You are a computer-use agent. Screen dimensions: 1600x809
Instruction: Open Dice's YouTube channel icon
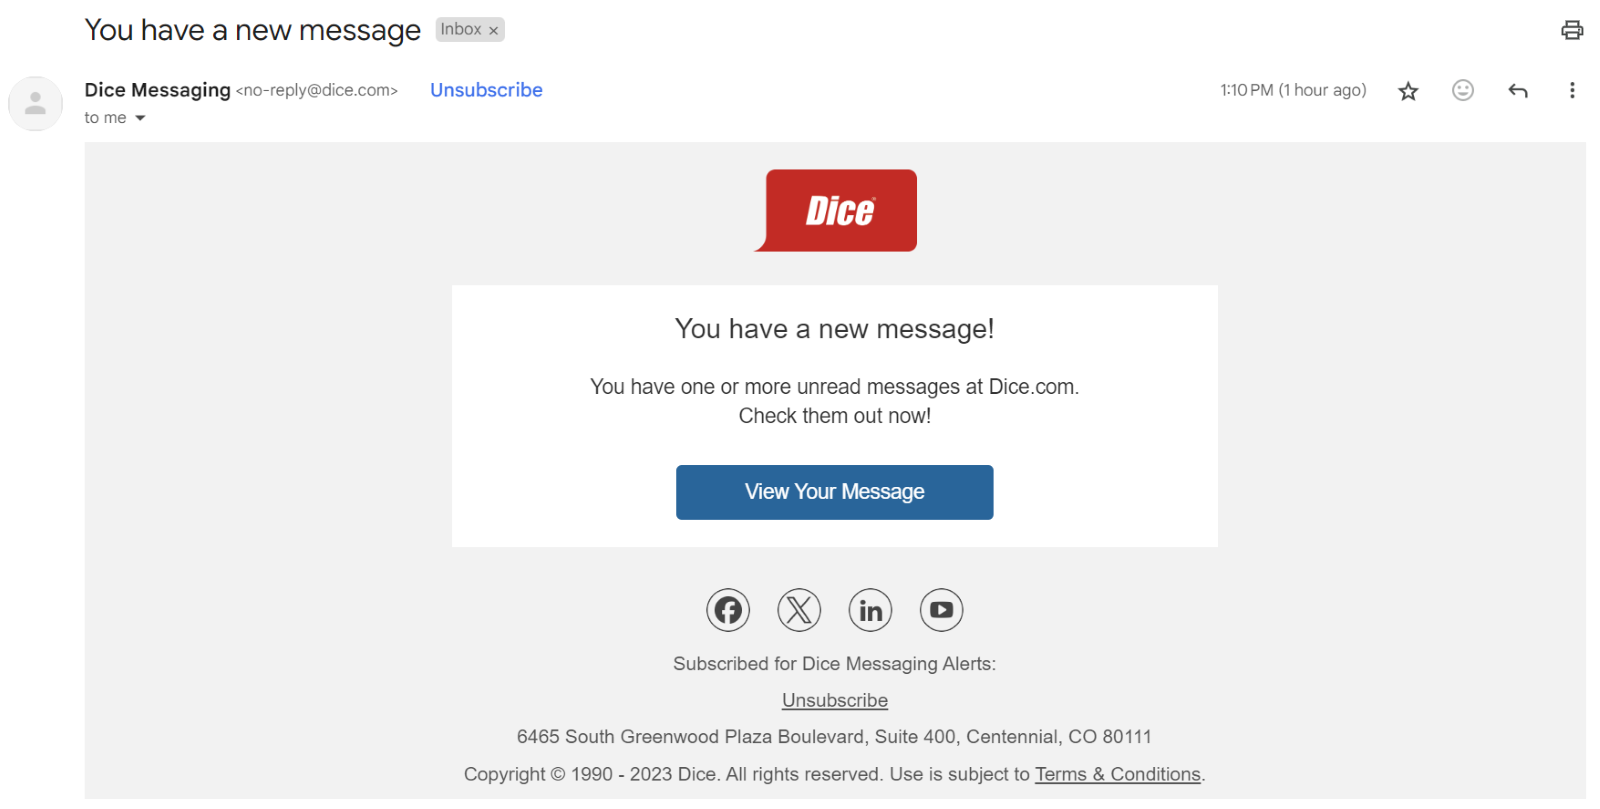(941, 610)
